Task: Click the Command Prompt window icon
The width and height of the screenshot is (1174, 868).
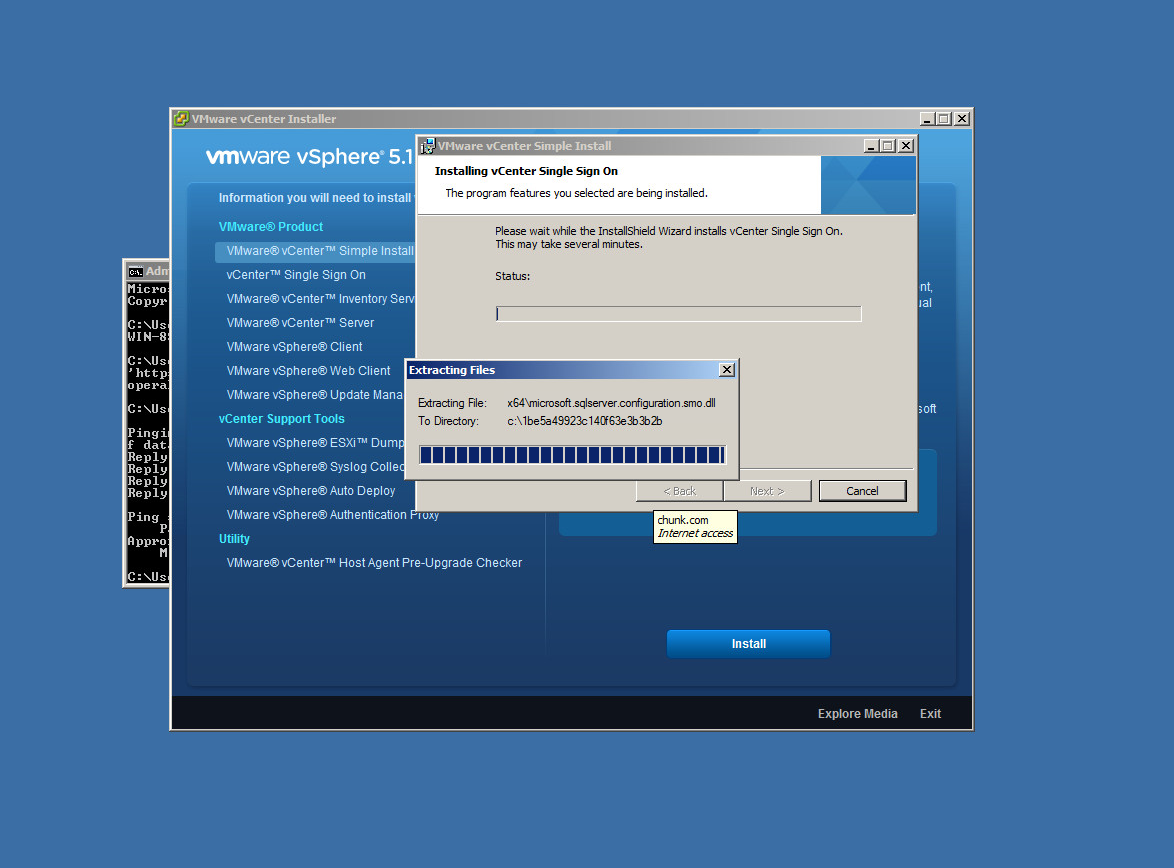Action: (135, 271)
